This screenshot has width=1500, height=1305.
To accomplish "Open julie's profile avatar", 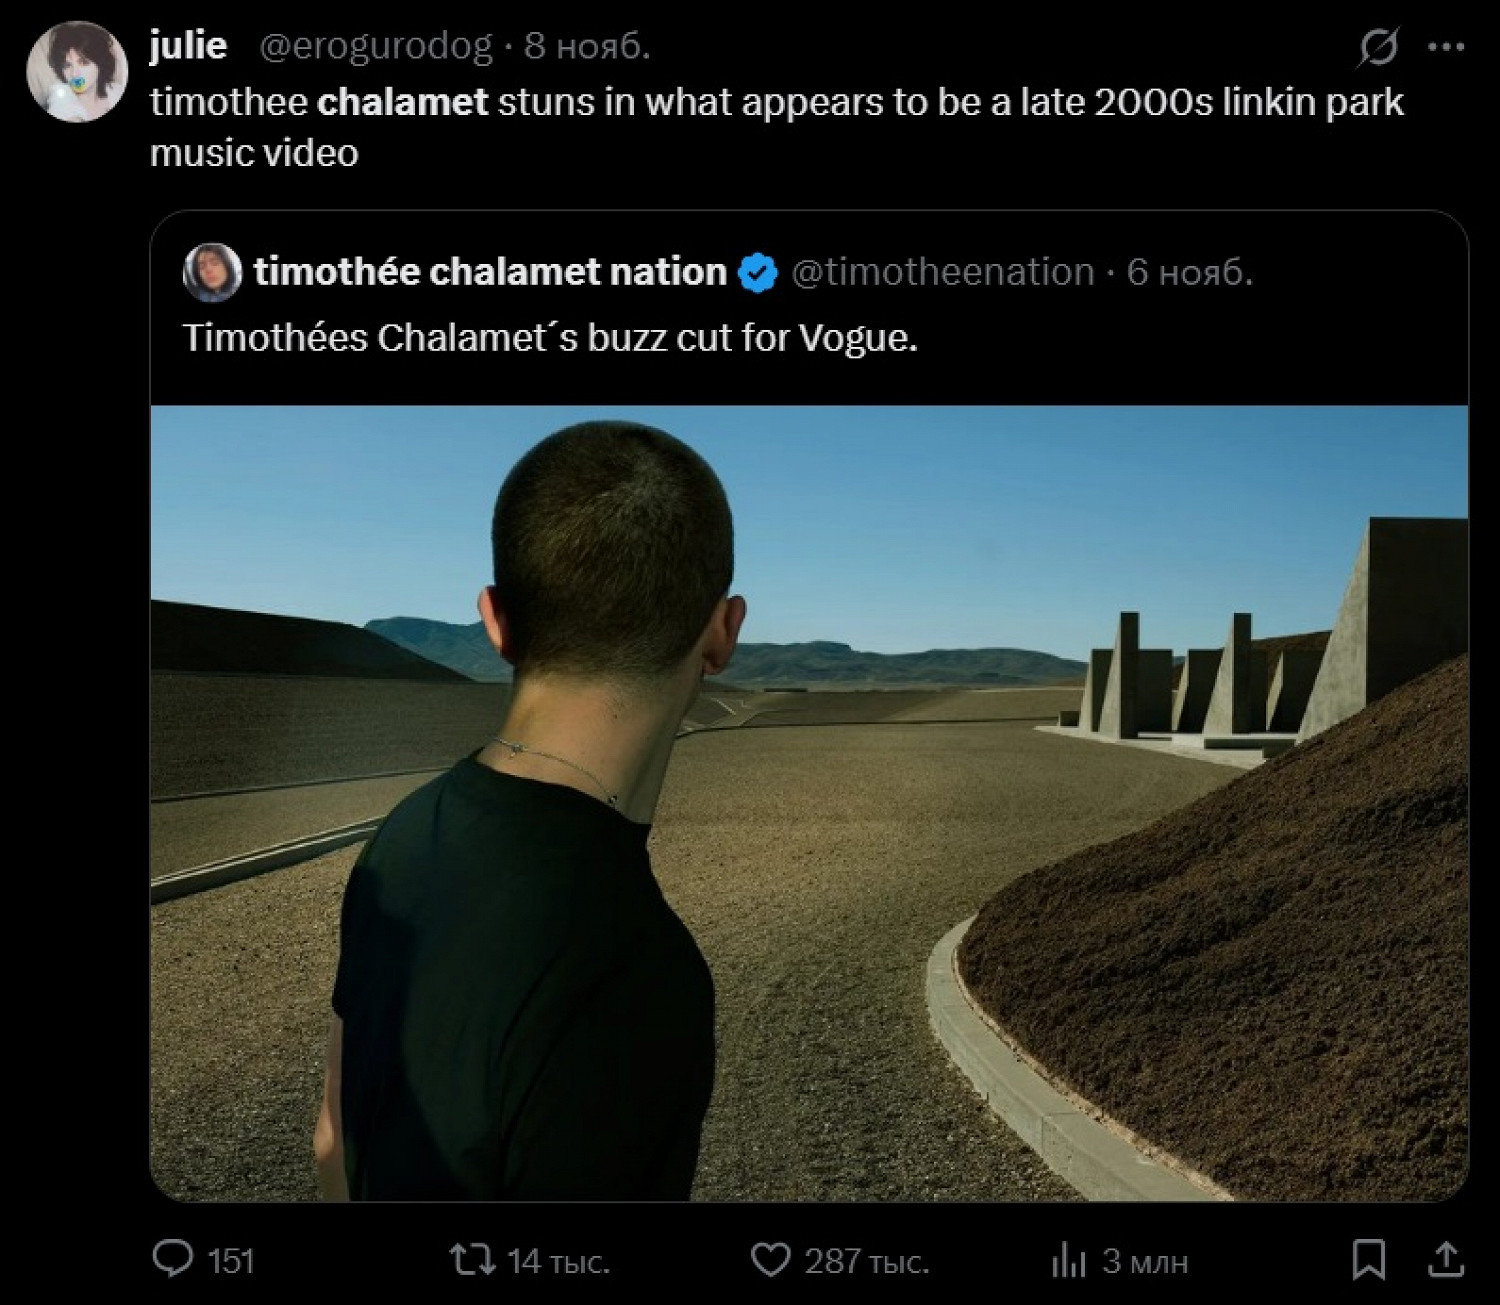I will click(76, 72).
